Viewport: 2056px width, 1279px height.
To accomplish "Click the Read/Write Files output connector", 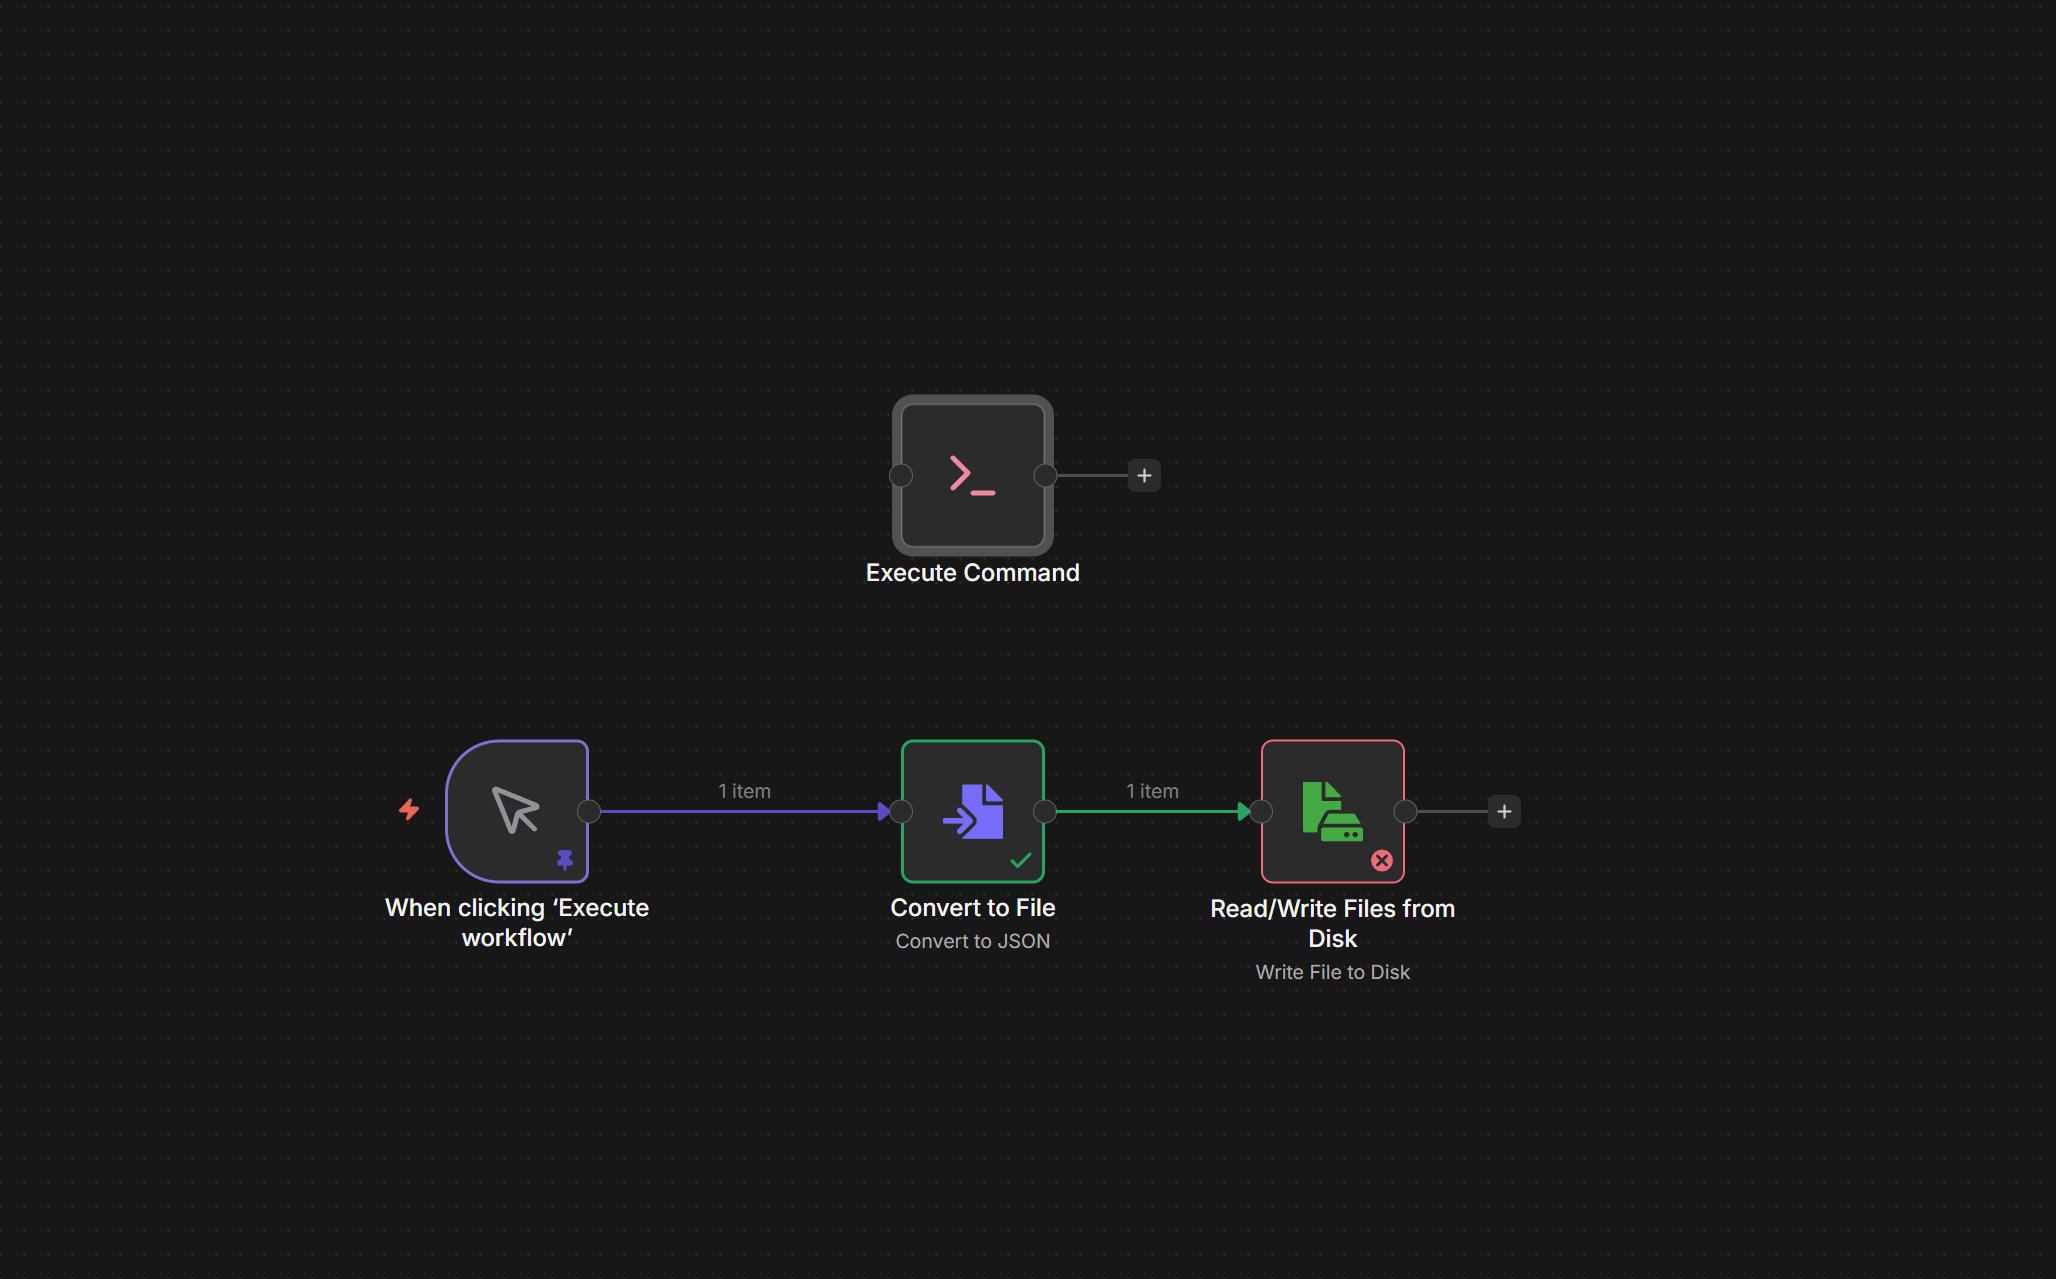I will coord(1405,811).
